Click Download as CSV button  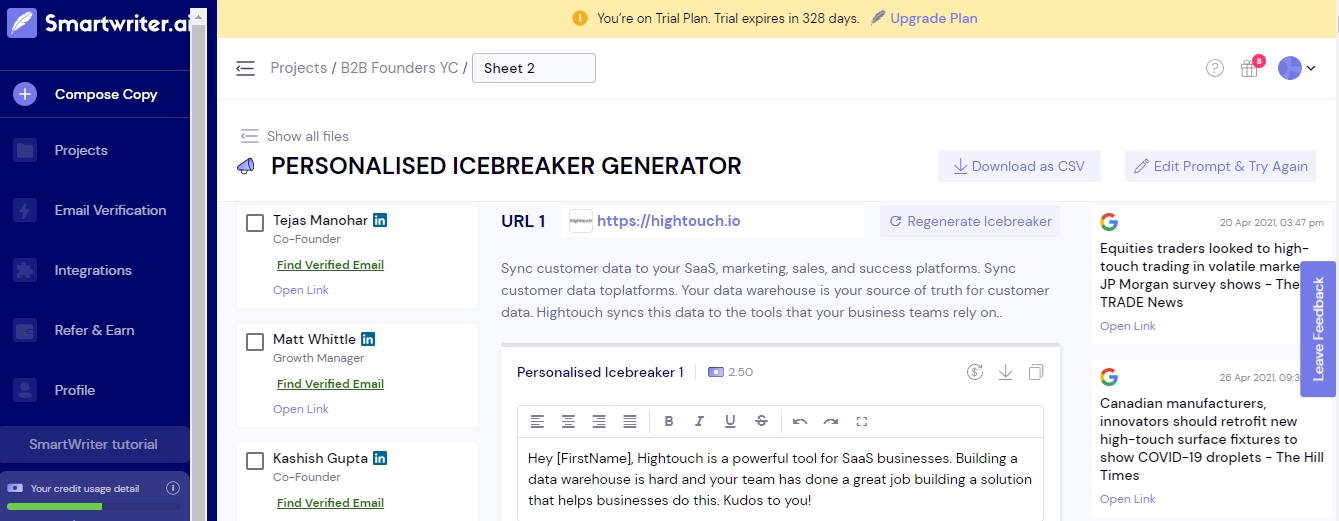1019,166
